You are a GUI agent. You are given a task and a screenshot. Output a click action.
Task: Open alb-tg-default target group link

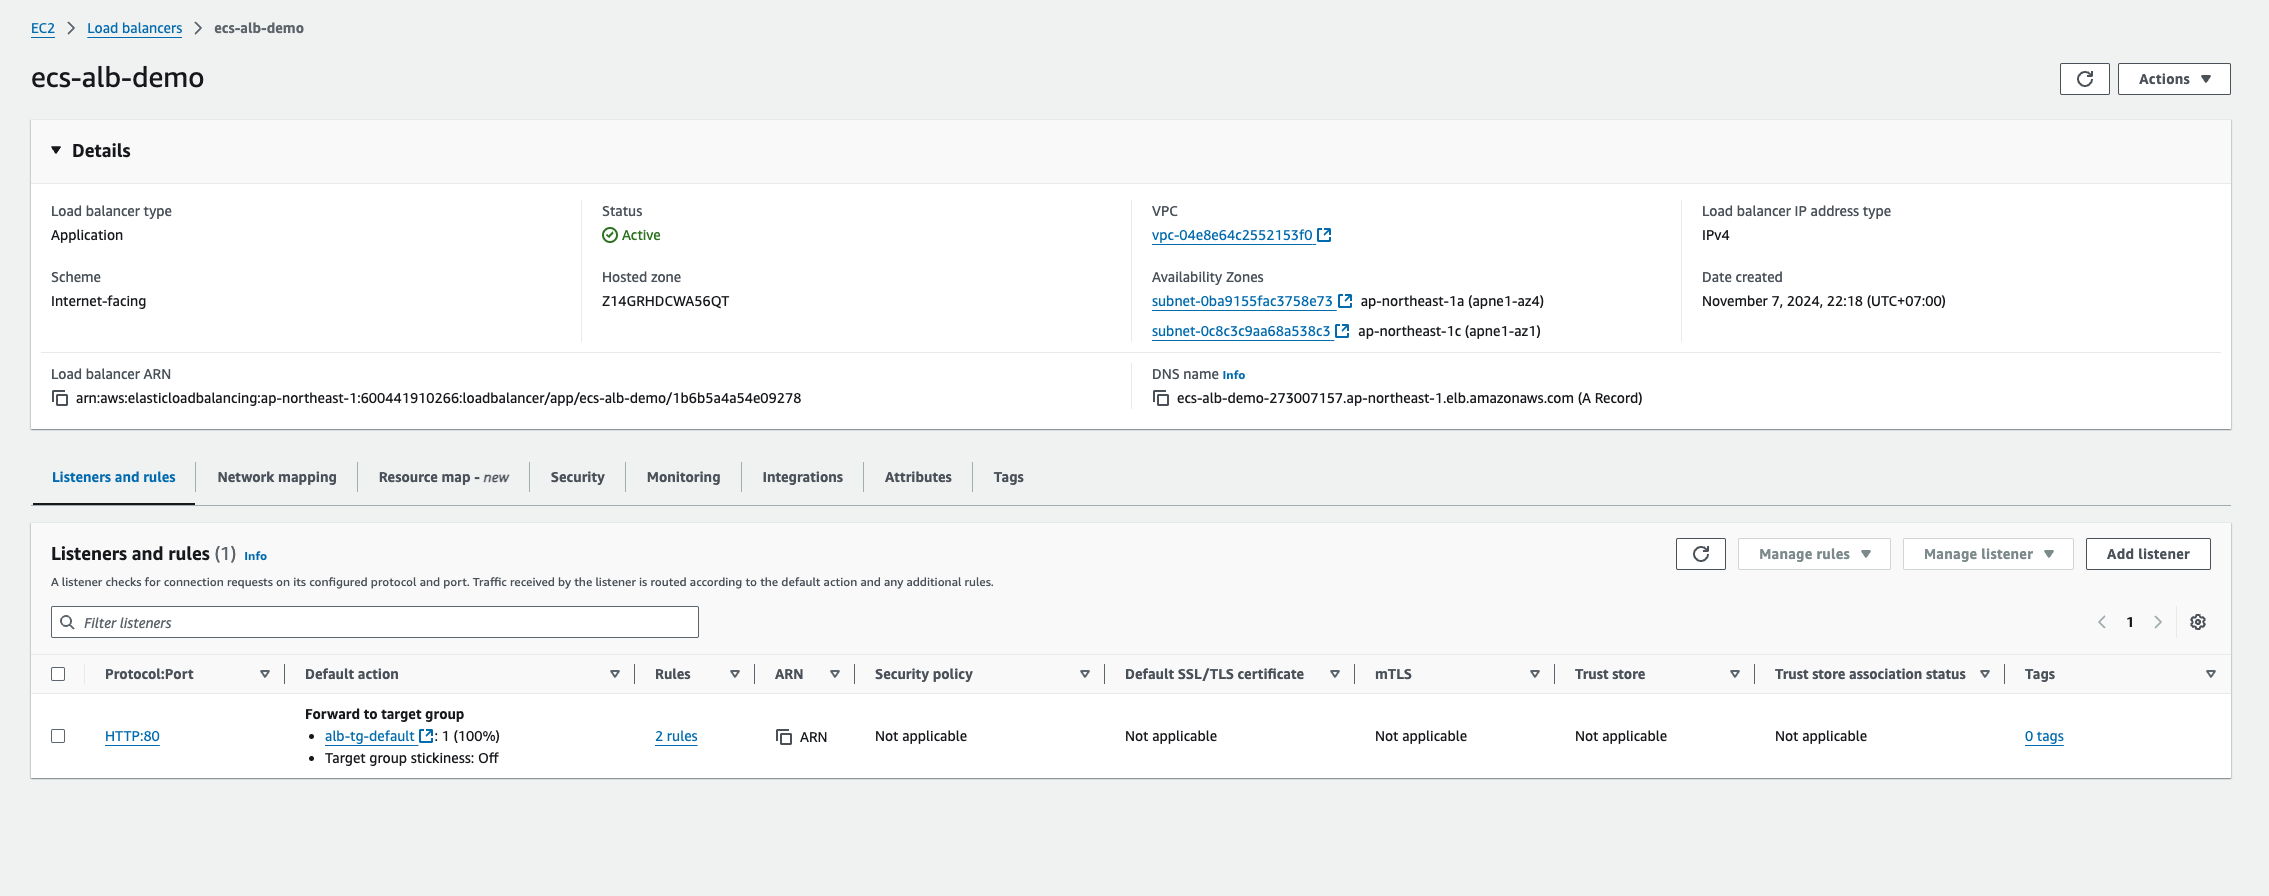point(370,736)
